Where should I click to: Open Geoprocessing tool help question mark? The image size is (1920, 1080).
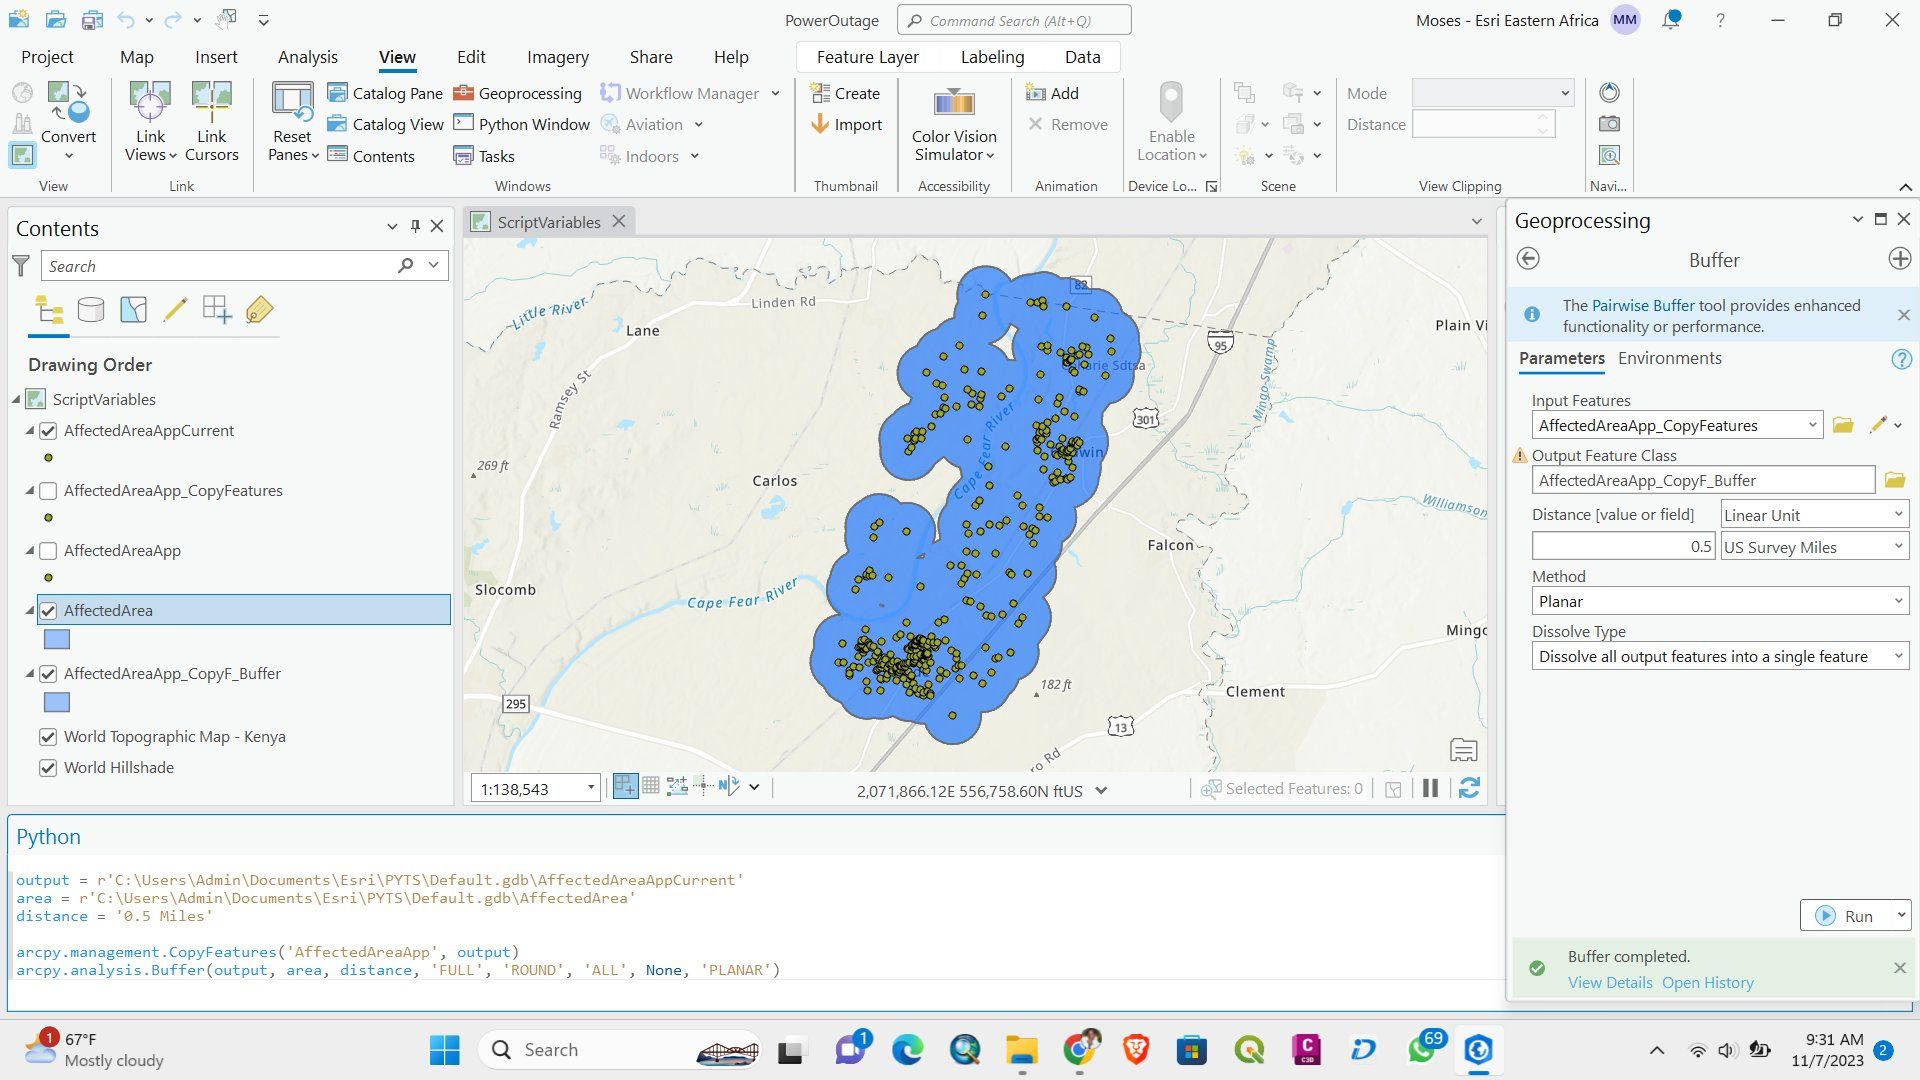click(1901, 359)
